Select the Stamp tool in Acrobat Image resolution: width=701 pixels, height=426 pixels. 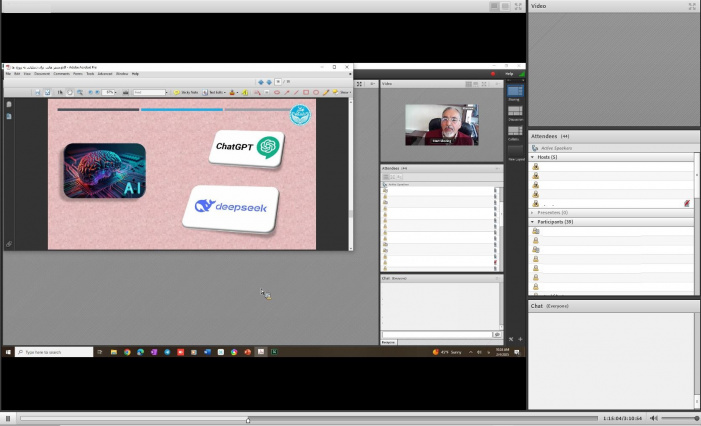click(232, 93)
